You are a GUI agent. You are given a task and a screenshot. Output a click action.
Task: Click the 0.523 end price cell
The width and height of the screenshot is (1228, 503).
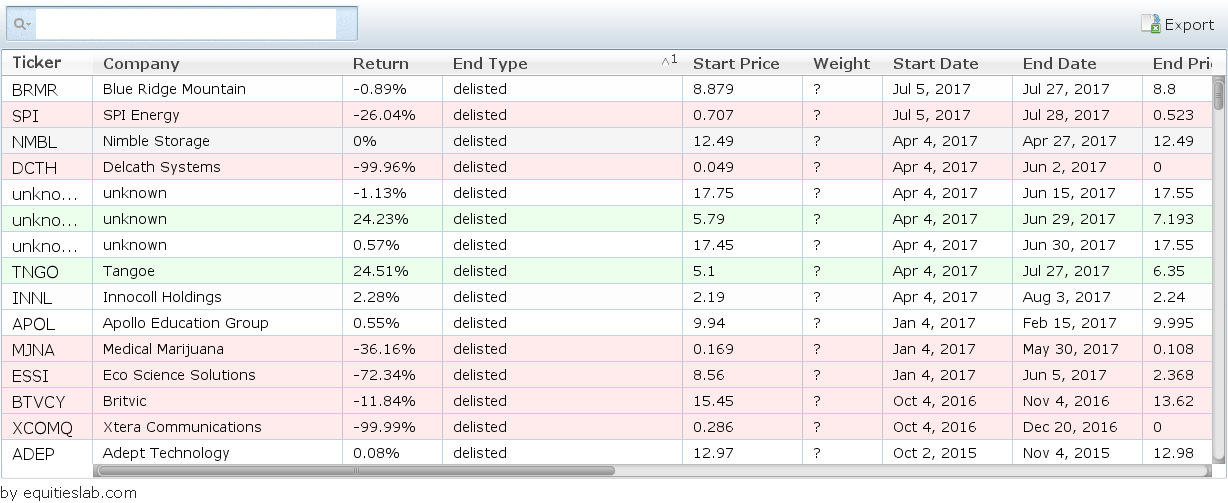pyautogui.click(x=1178, y=115)
